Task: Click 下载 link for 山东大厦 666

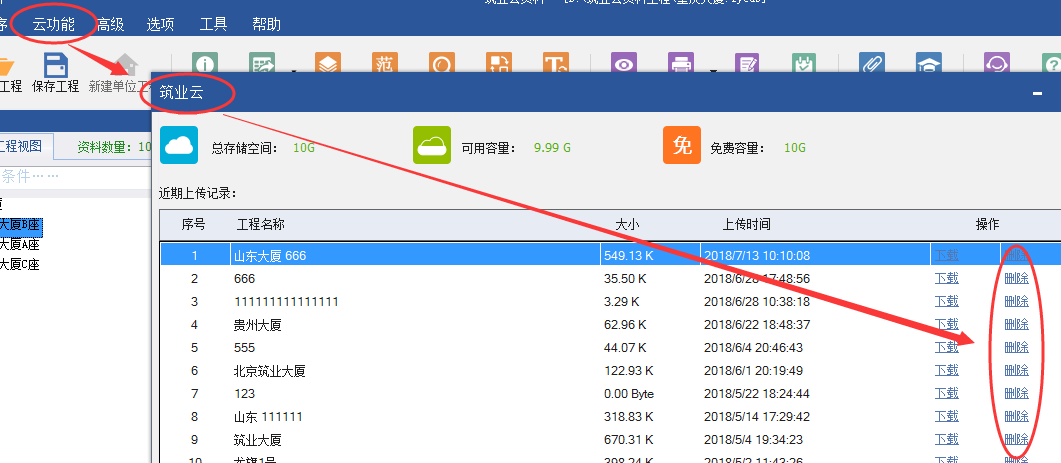Action: (946, 255)
